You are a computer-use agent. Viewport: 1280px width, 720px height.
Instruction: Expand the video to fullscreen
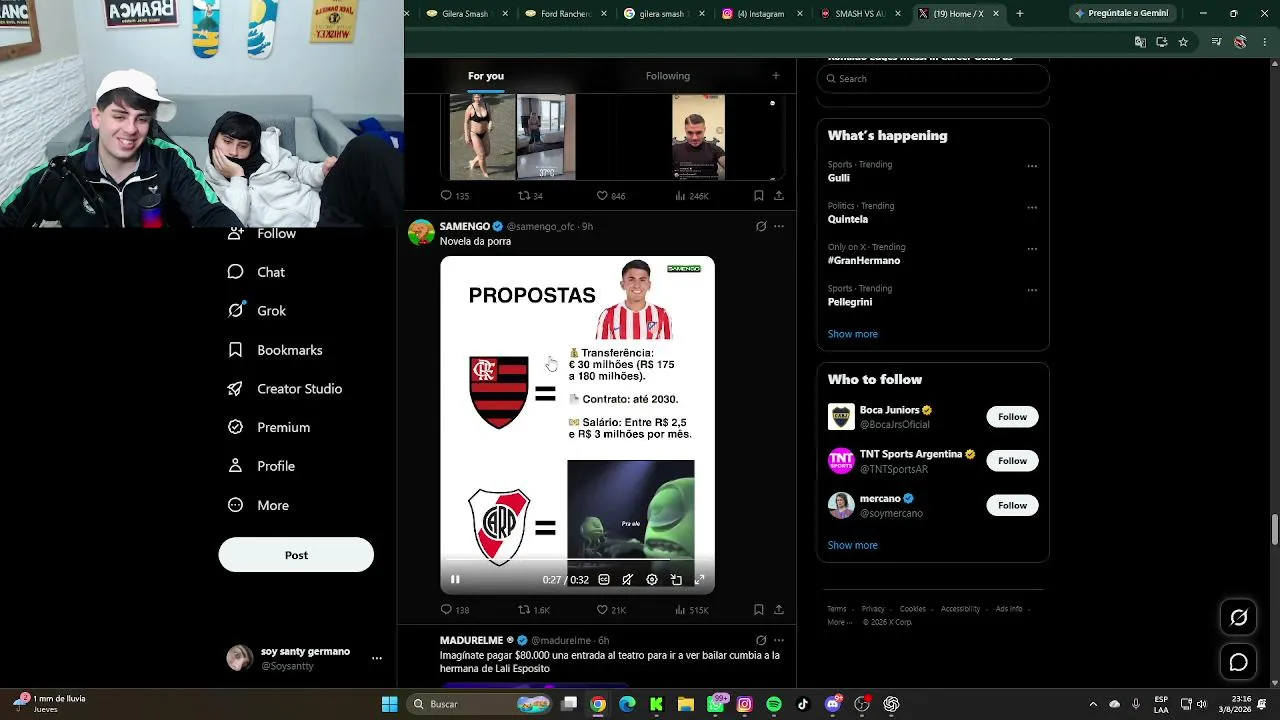click(700, 580)
